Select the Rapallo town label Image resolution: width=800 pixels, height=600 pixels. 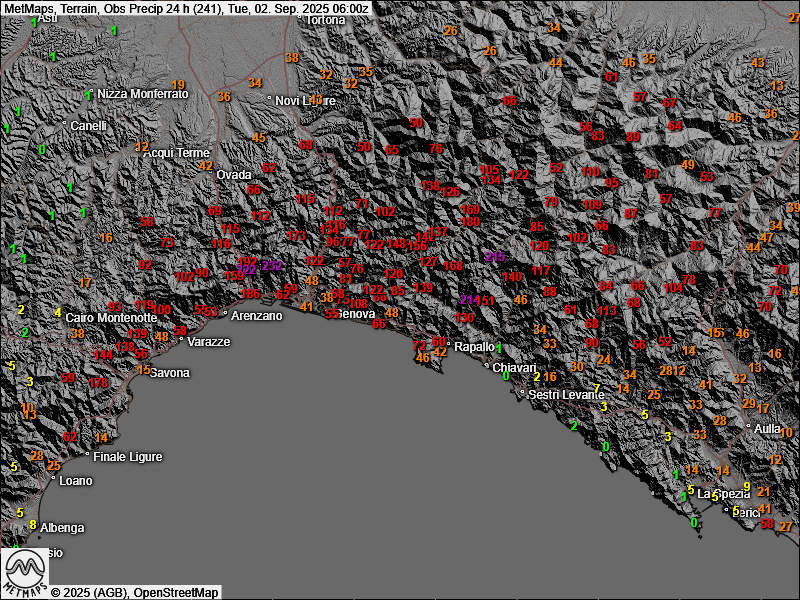474,347
